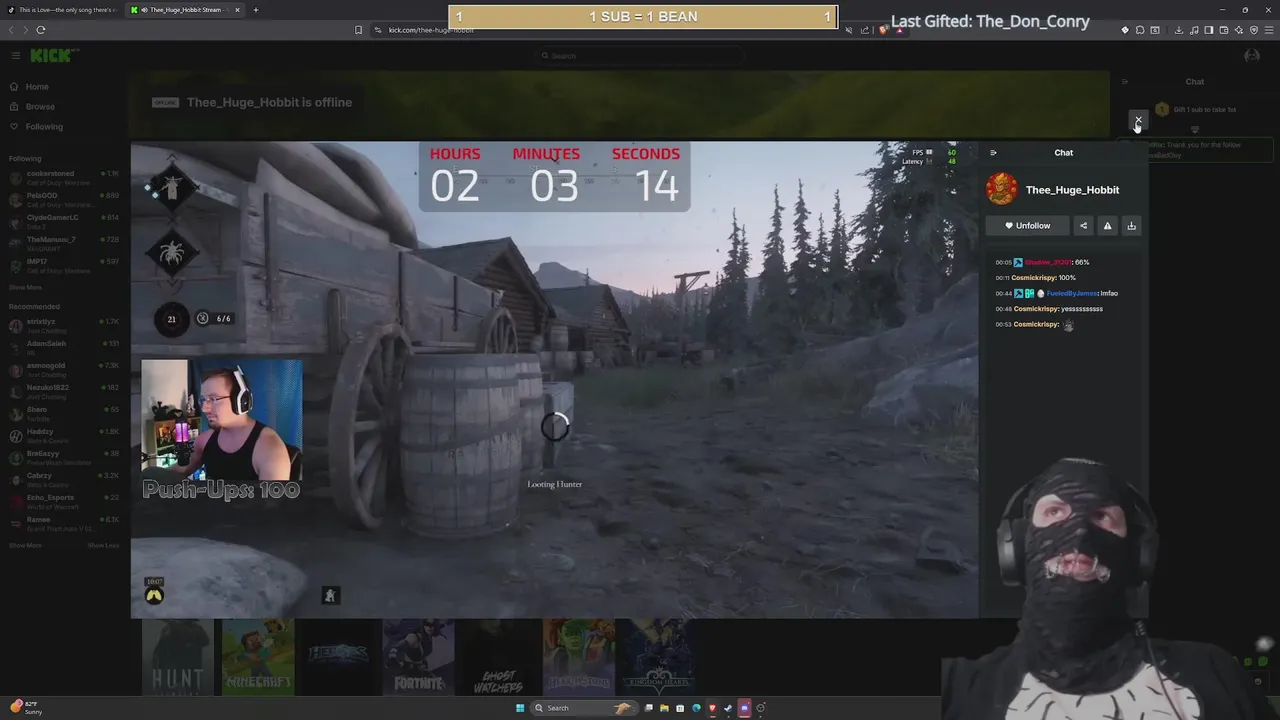Screen dimensions: 1280x720
Task: Open the VPN shield icon in toolbar
Action: point(1253,30)
